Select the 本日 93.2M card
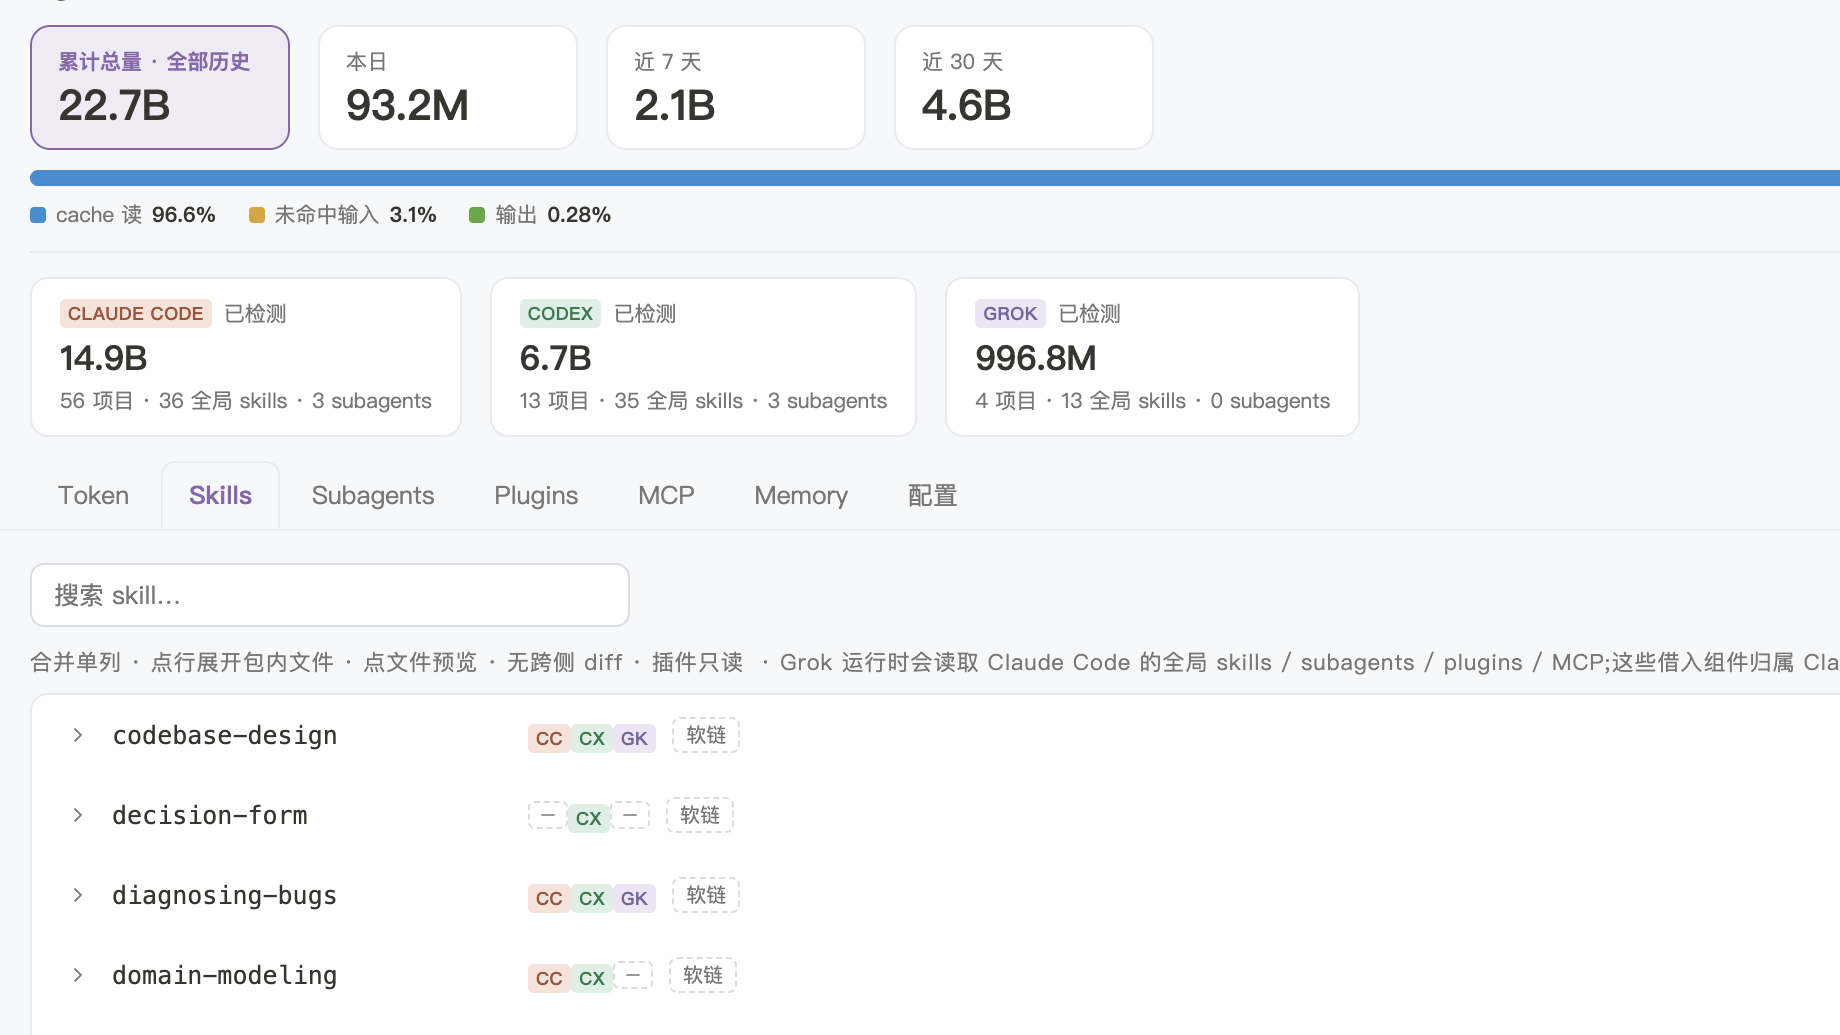This screenshot has width=1840, height=1035. [x=448, y=88]
